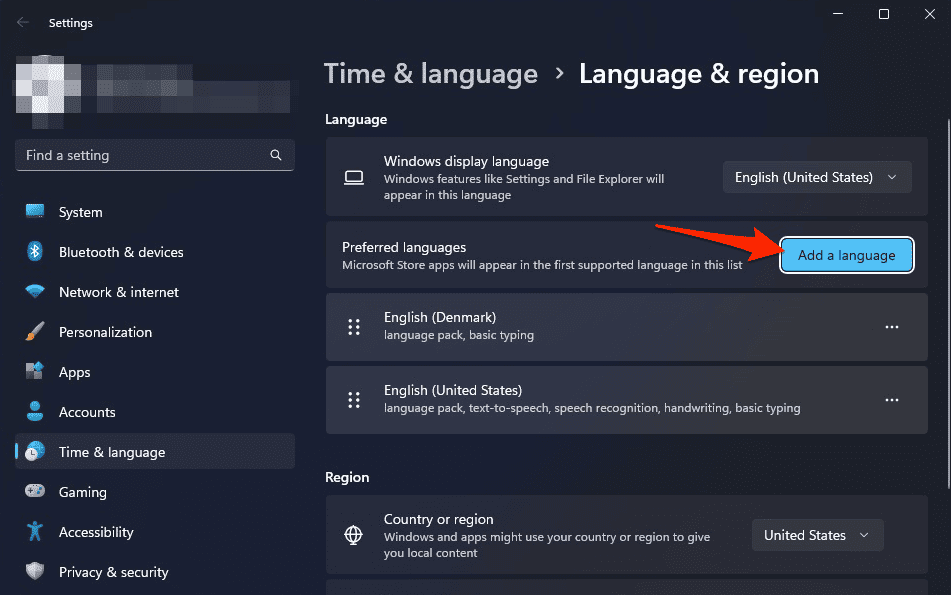Screen dimensions: 951x595
Task: Select Time & language in the sidebar
Action: pos(111,452)
